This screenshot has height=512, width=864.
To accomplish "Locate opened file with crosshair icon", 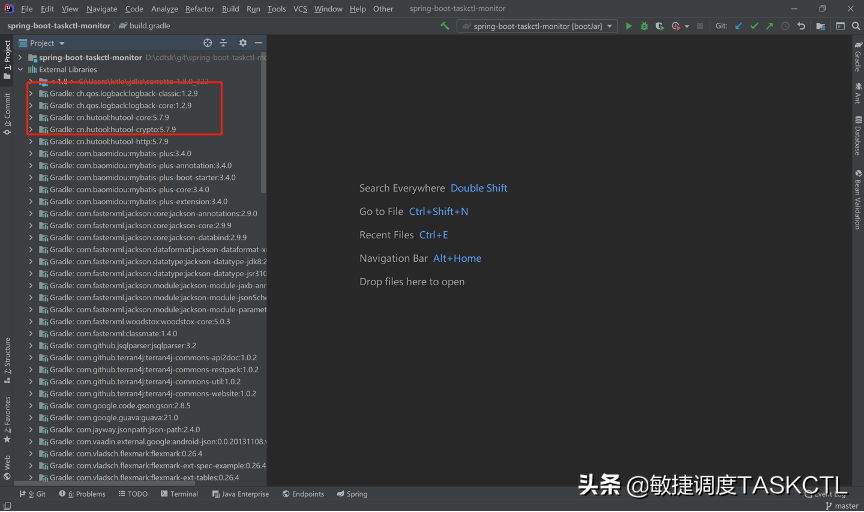I will click(x=207, y=42).
